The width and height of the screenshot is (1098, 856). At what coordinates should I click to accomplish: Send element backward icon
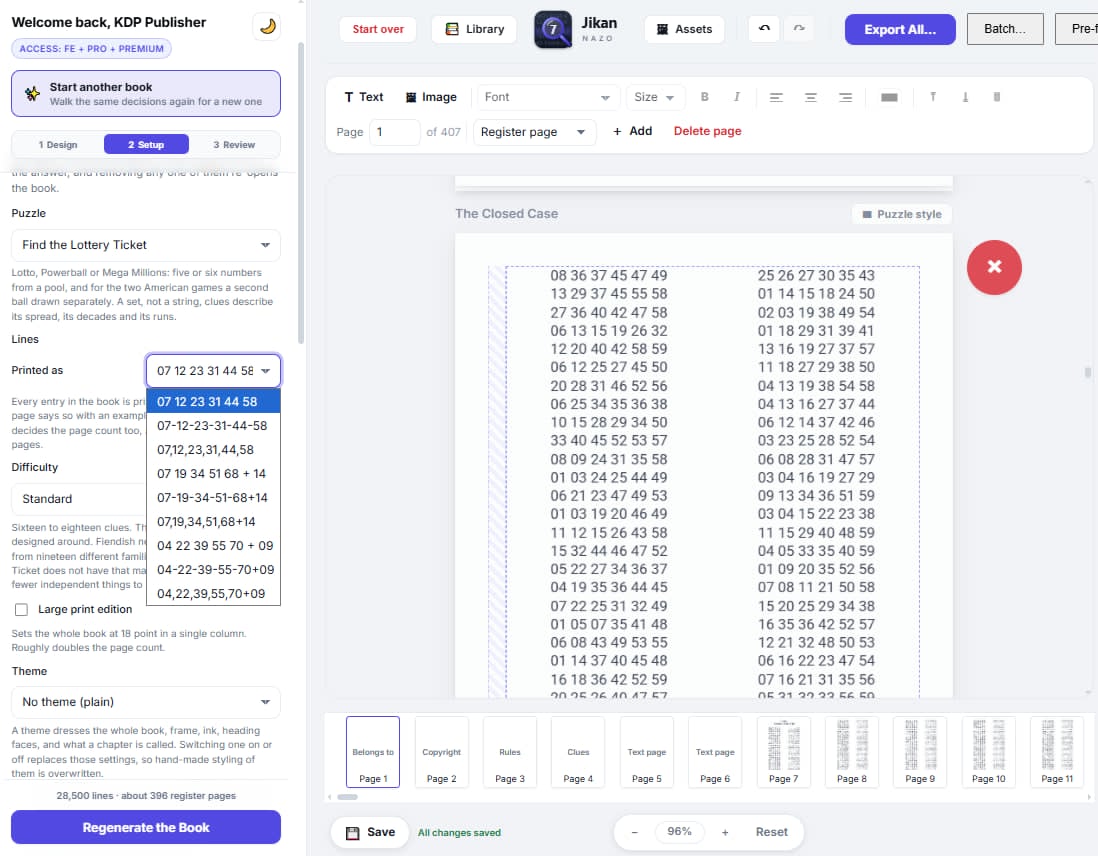click(965, 97)
